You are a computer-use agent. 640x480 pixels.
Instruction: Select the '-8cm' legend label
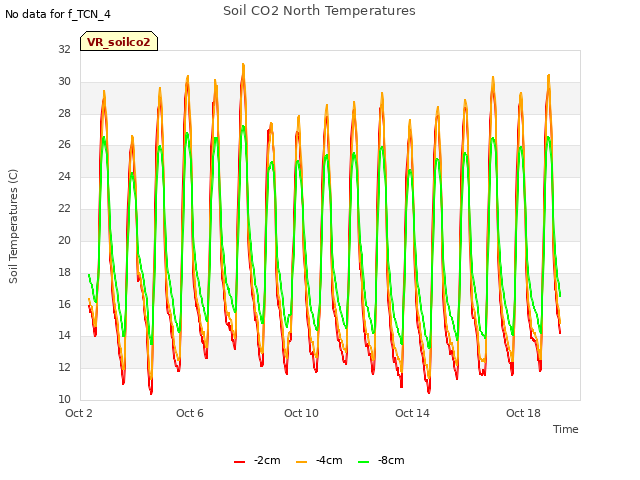pos(391,460)
